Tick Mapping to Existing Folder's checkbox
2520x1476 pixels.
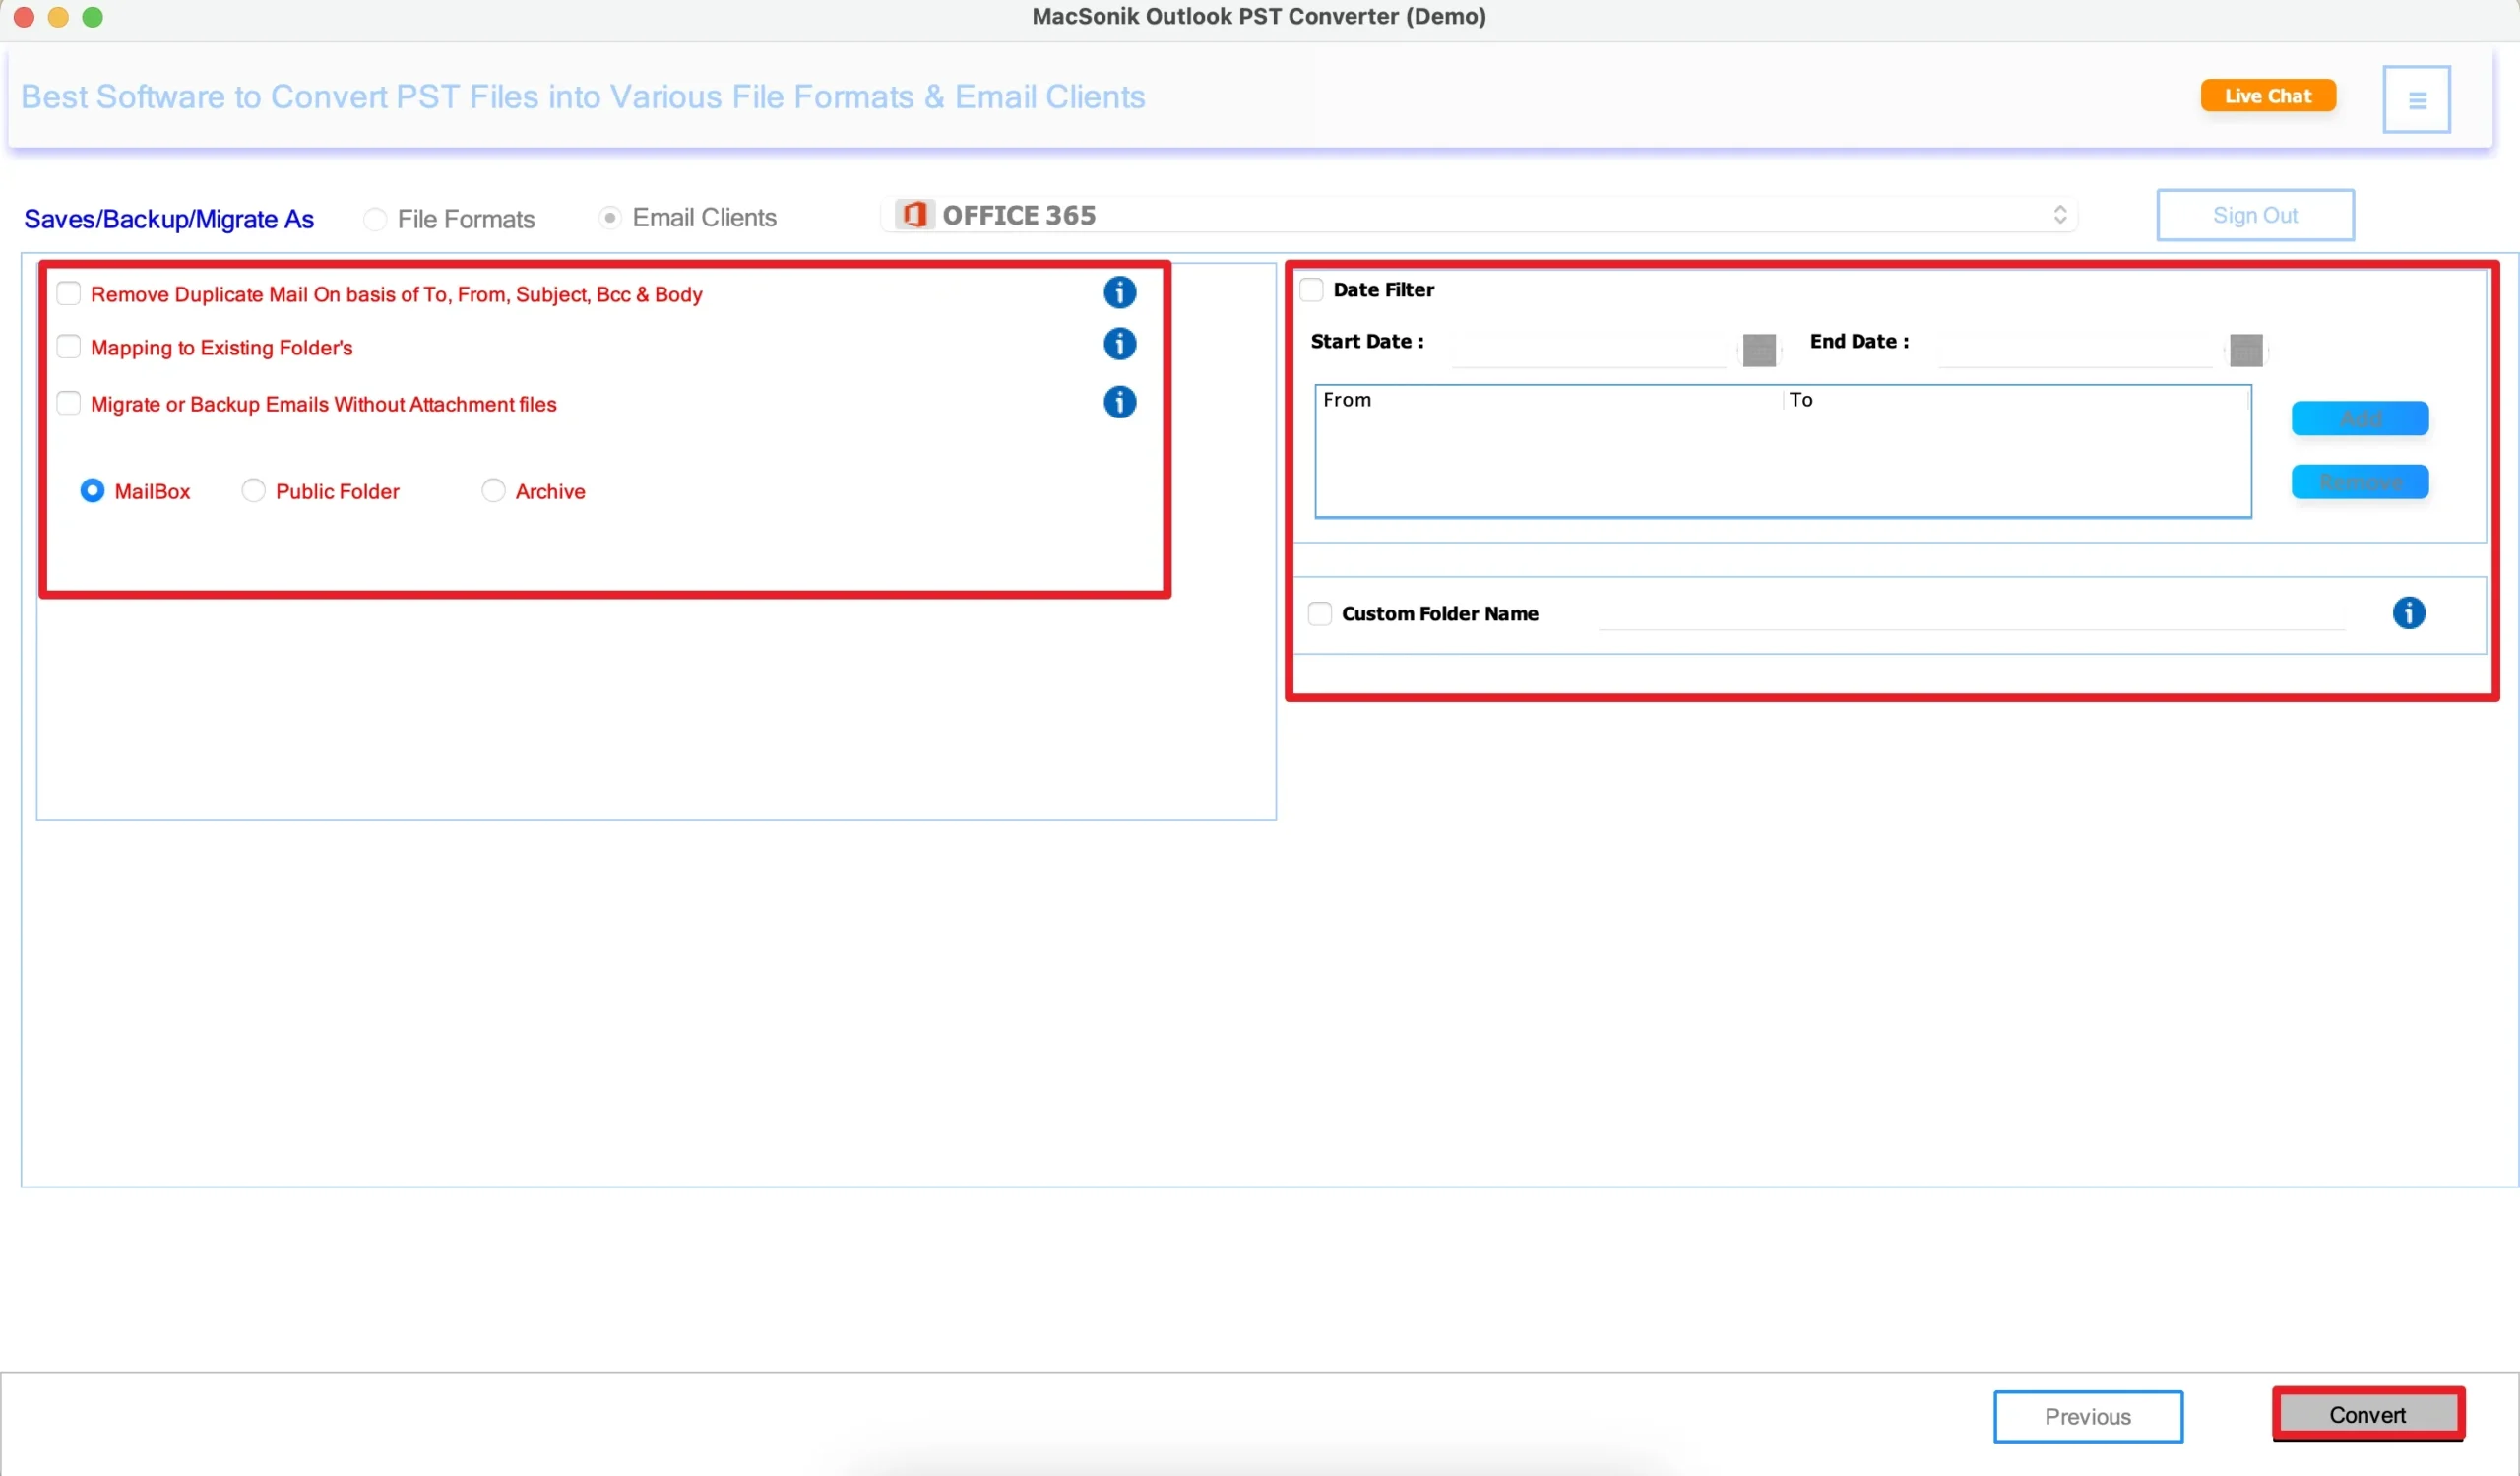68,346
